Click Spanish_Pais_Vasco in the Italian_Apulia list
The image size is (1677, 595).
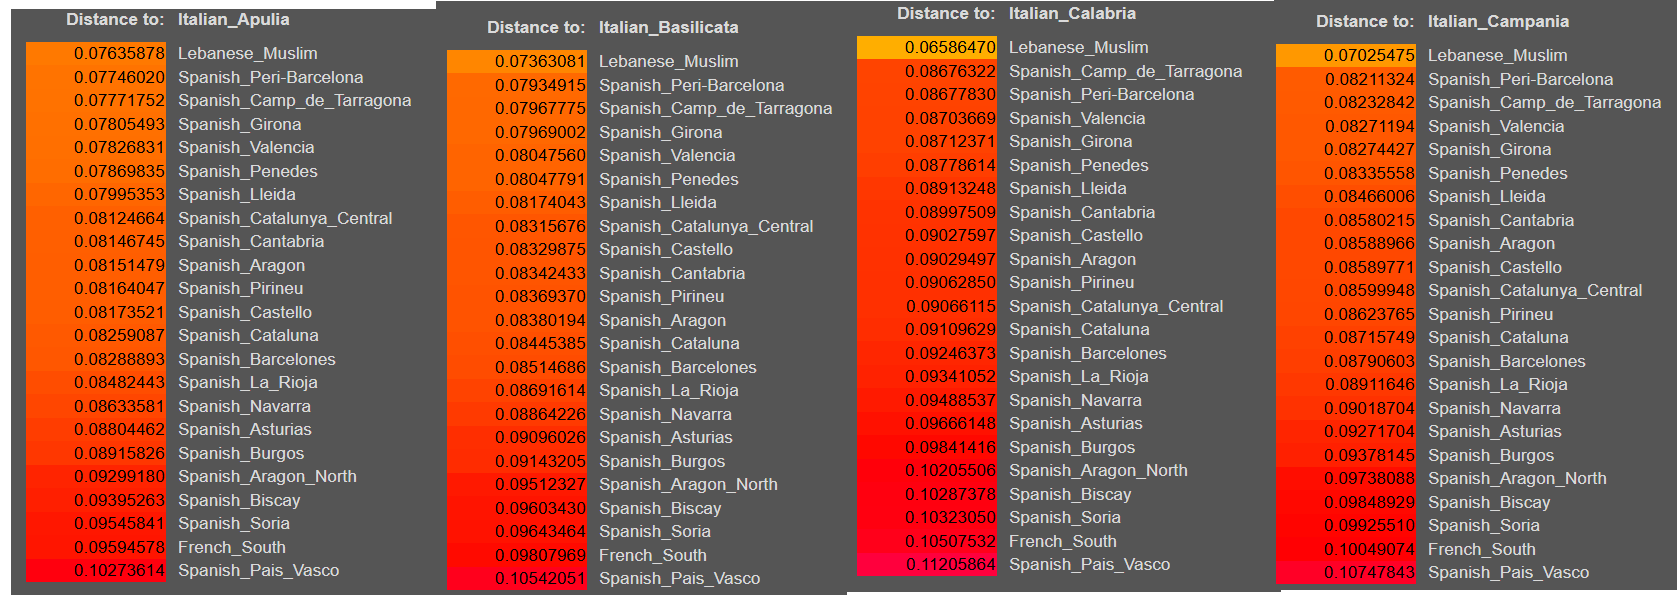(x=258, y=571)
